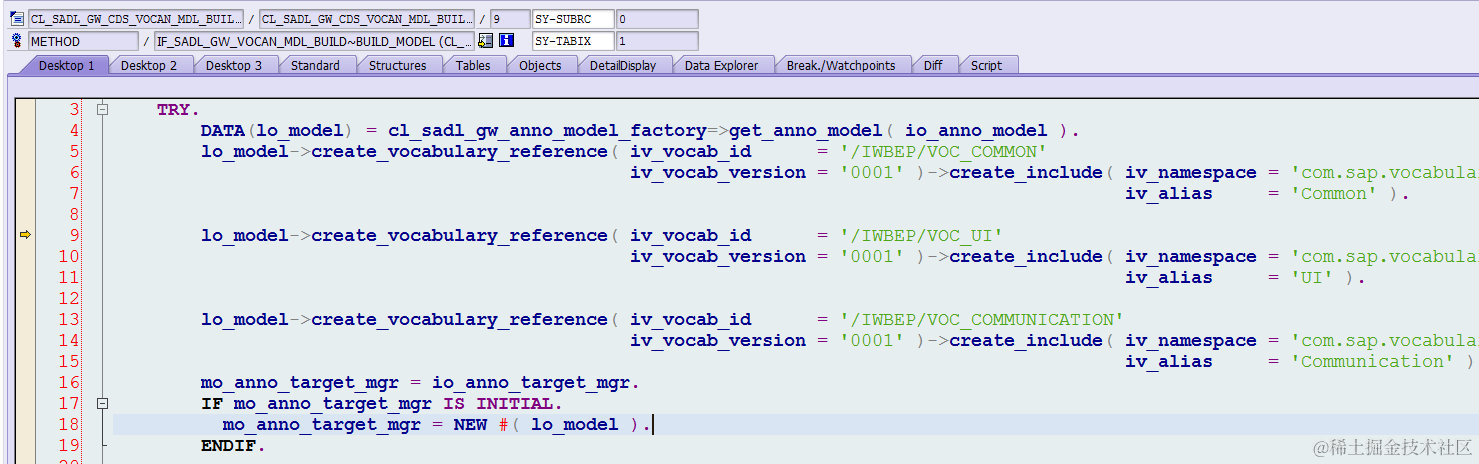Click the 'UI' alias string on line 11
The image size is (1479, 464).
point(1316,278)
